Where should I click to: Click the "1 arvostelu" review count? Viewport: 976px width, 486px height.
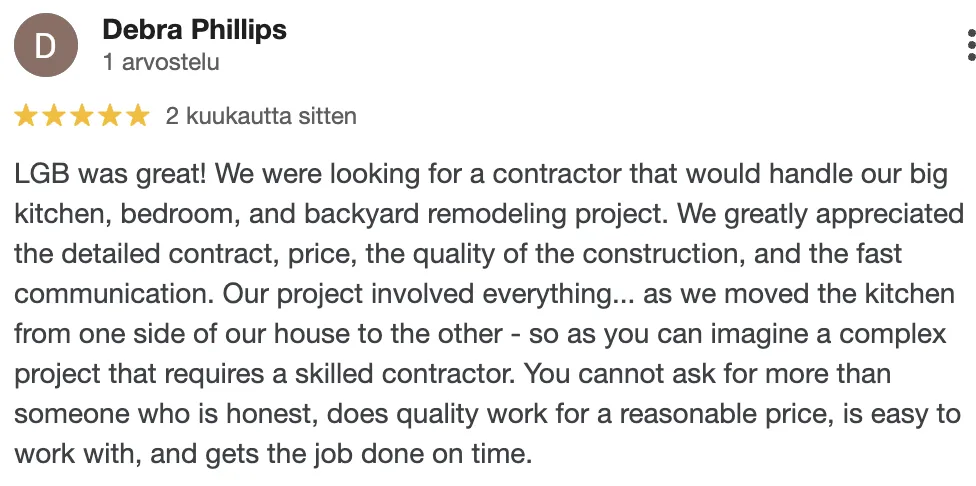click(x=161, y=62)
